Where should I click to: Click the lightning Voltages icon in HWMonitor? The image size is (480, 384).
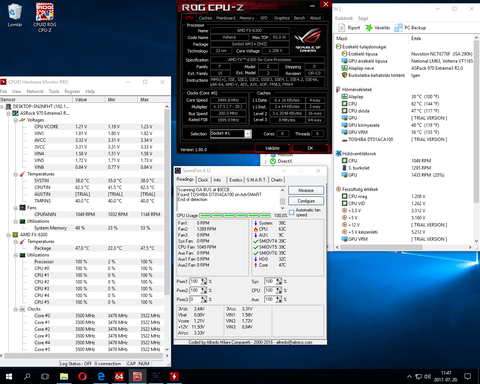click(22, 120)
